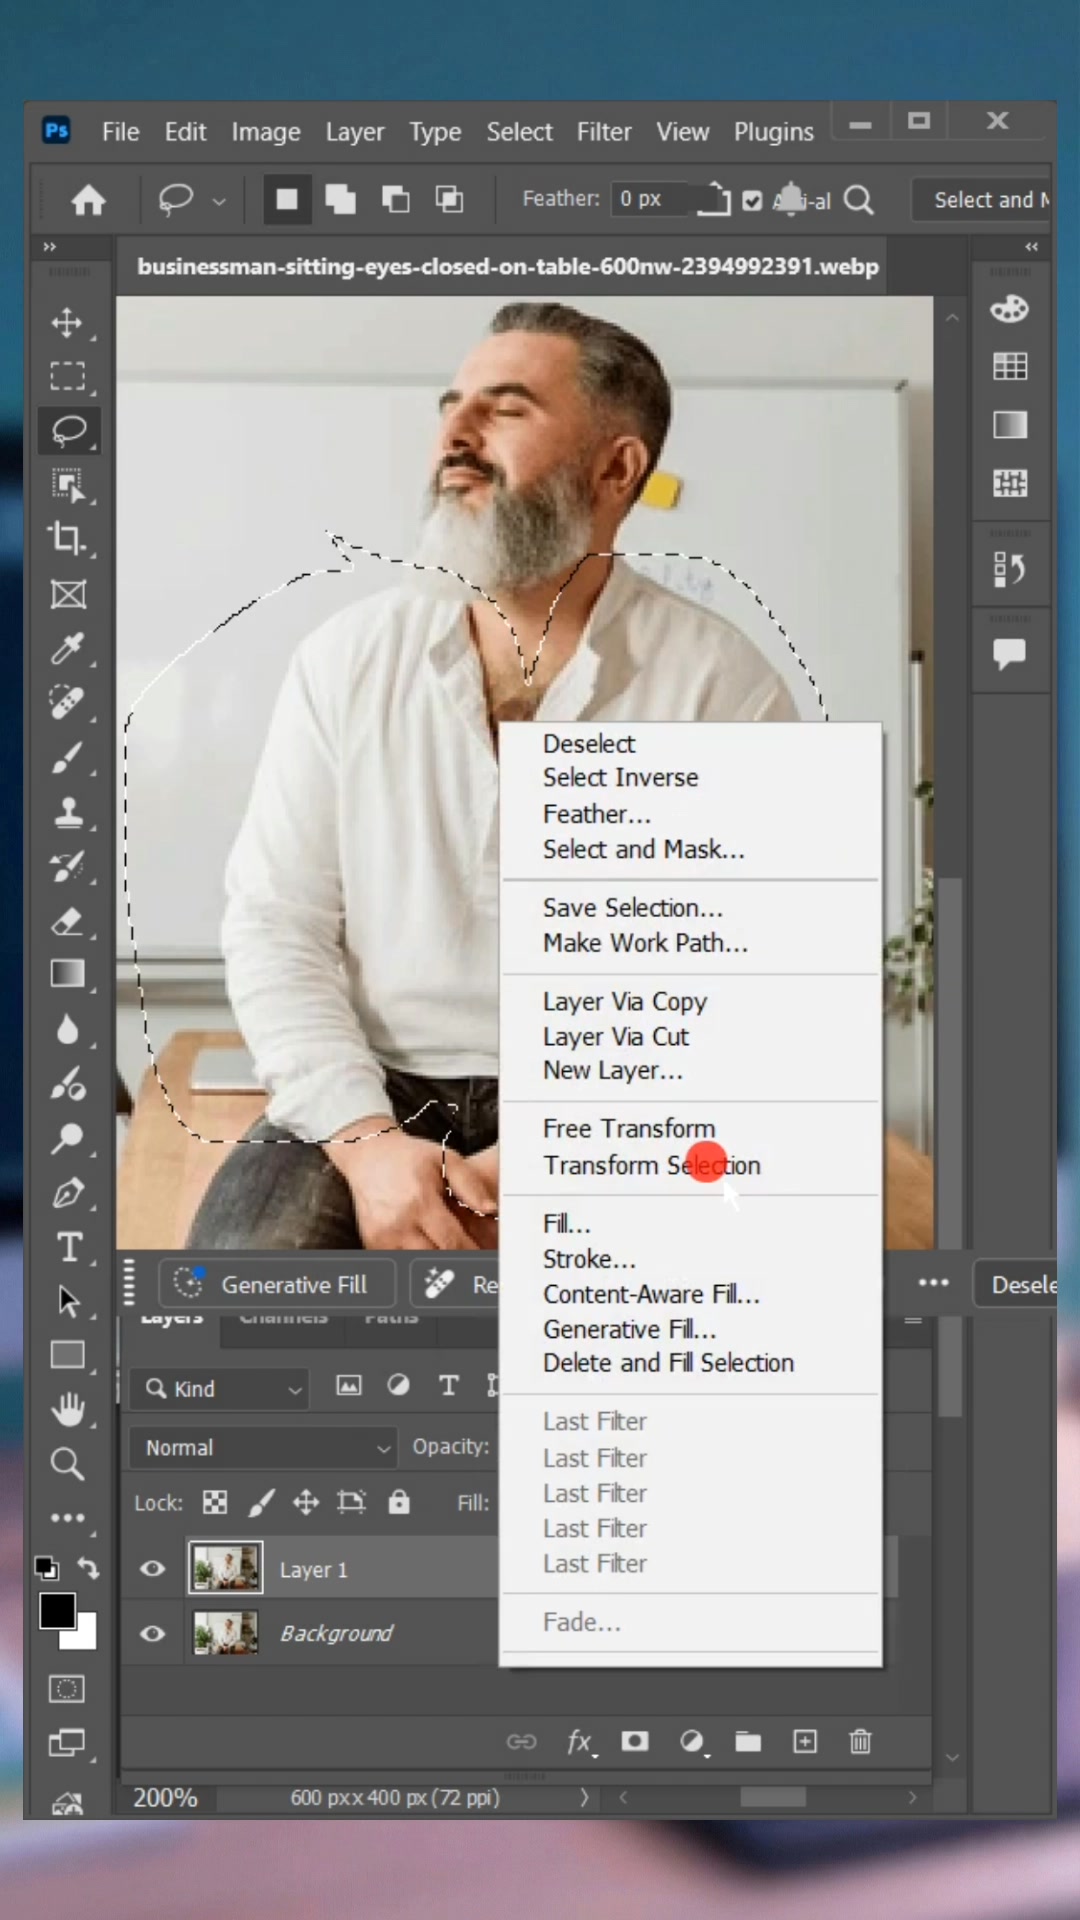The image size is (1080, 1920).
Task: Open the Swatches panel grid icon
Action: (1009, 367)
